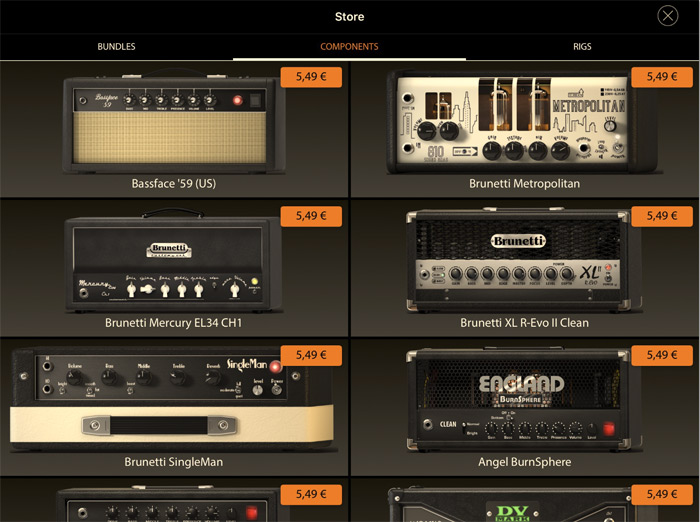Image resolution: width=700 pixels, height=522 pixels.
Task: Buy Bassface '59 with its 5,49 € button
Action: 311,77
